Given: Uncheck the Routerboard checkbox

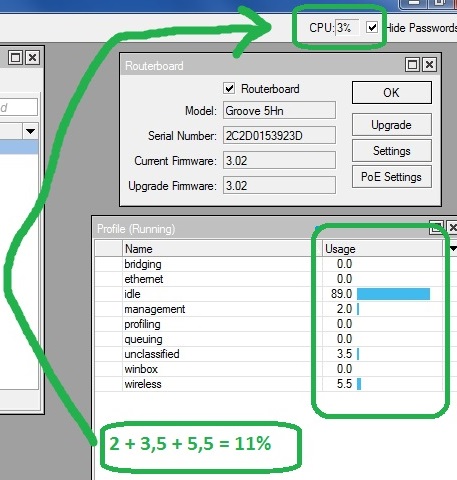Looking at the screenshot, I should (229, 88).
